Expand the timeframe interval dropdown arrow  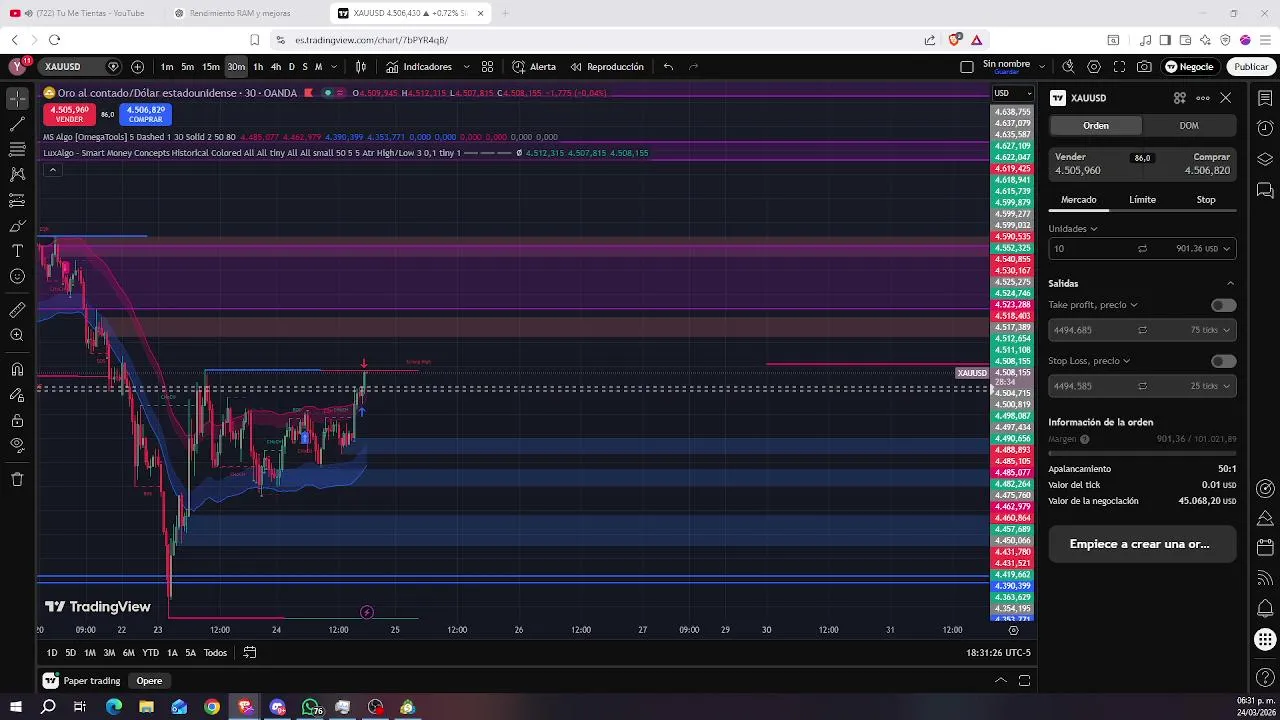point(334,67)
